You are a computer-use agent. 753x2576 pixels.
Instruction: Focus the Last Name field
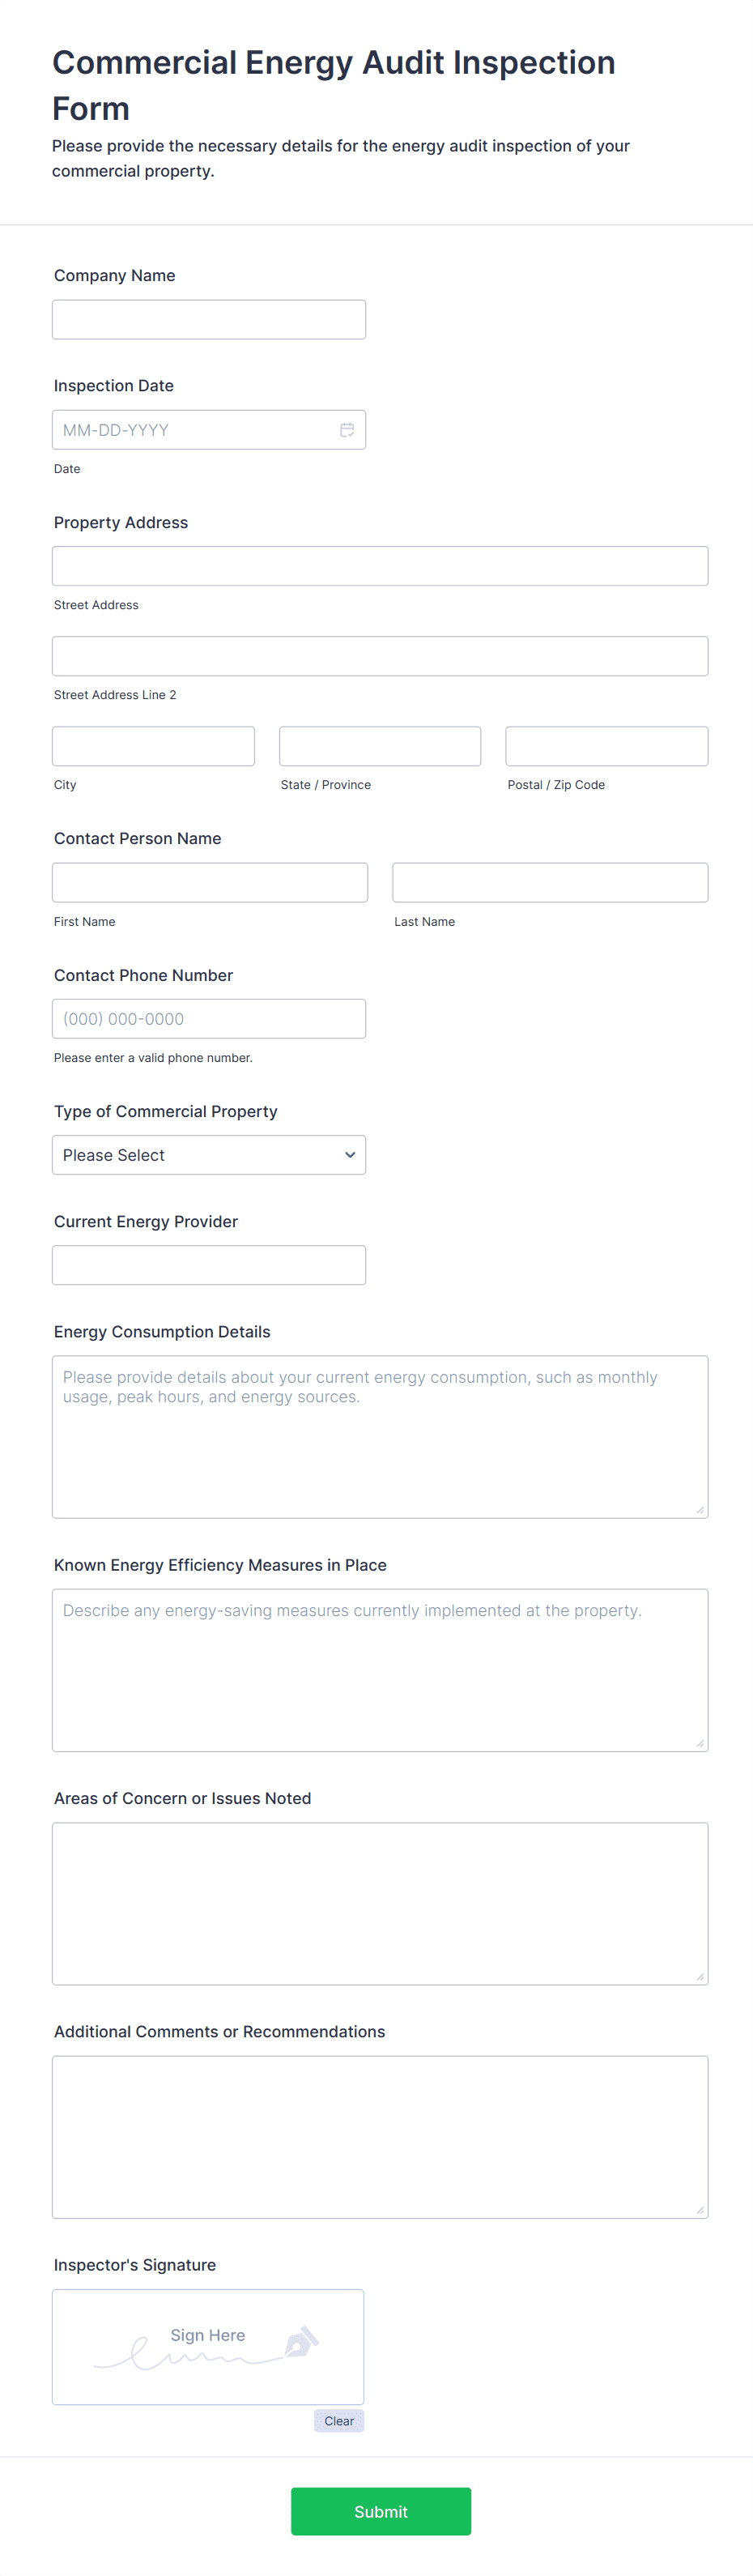tap(550, 882)
